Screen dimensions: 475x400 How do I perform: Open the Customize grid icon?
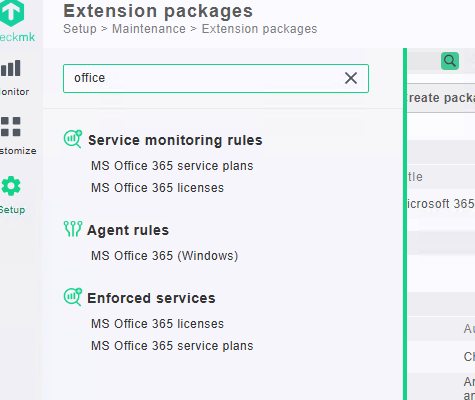tap(11, 127)
